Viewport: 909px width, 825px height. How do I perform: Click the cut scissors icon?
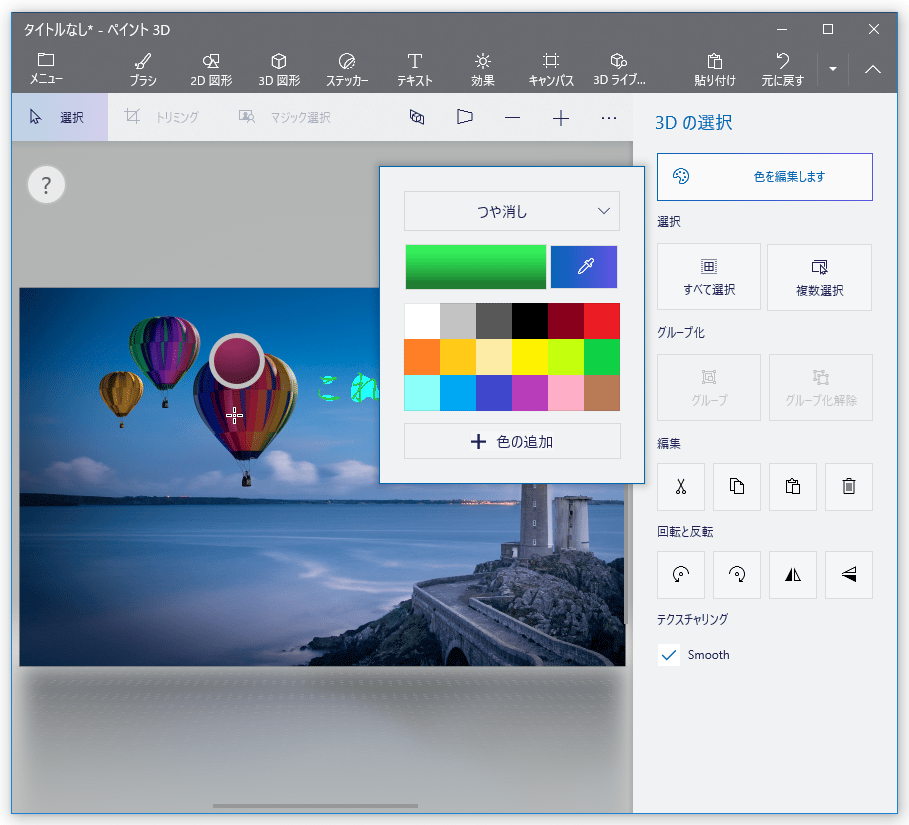[x=681, y=486]
